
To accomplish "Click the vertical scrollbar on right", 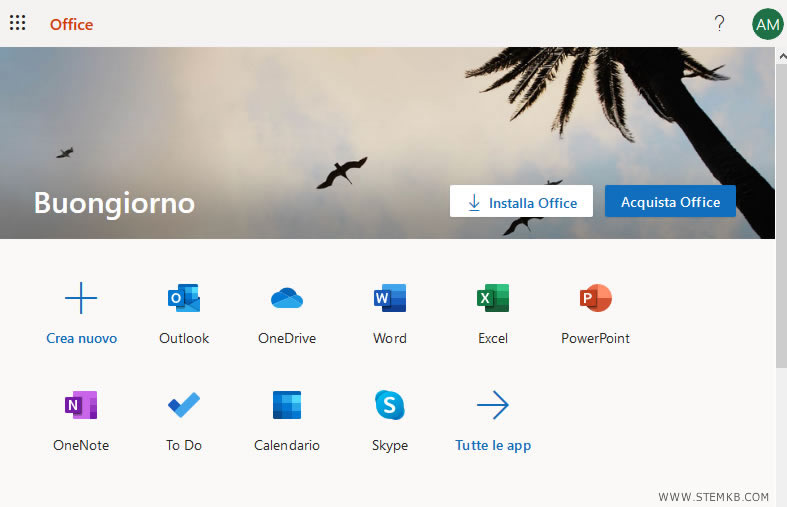I will point(781,210).
